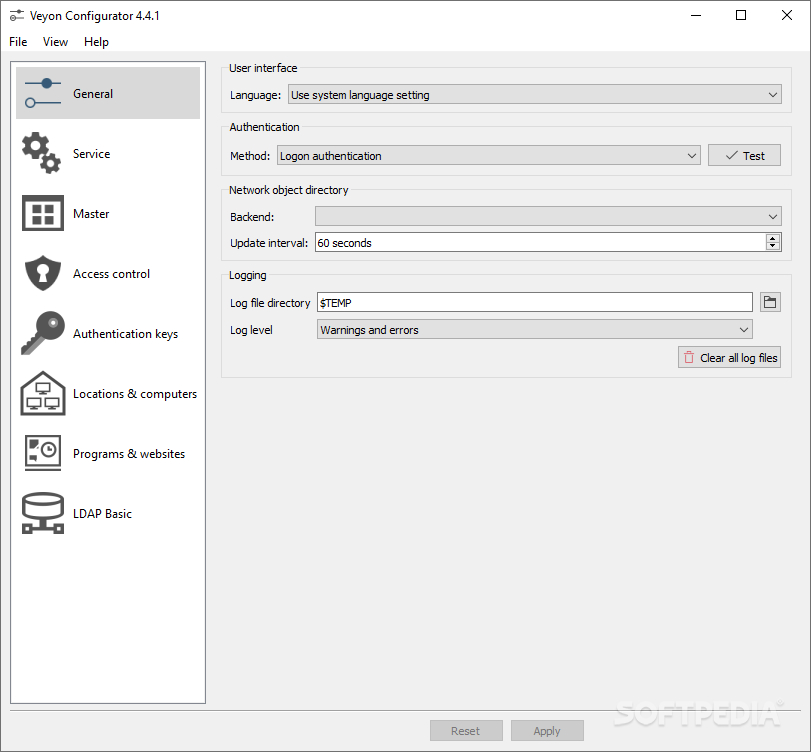Open the File menu
The width and height of the screenshot is (811, 752).
coord(18,42)
